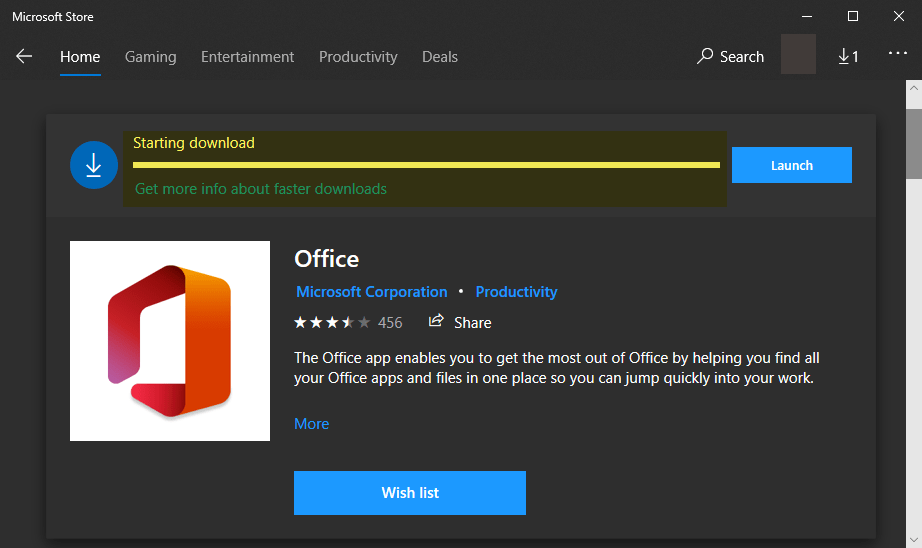Switch to the Gaming tab
The image size is (922, 548).
tap(151, 56)
